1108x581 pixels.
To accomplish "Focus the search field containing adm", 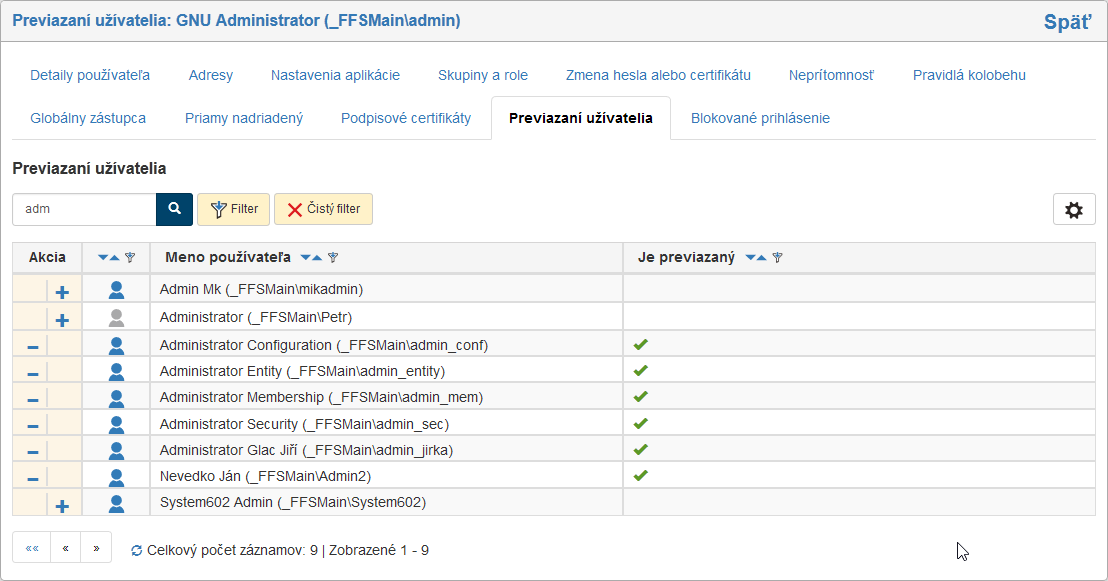I will click(x=85, y=209).
